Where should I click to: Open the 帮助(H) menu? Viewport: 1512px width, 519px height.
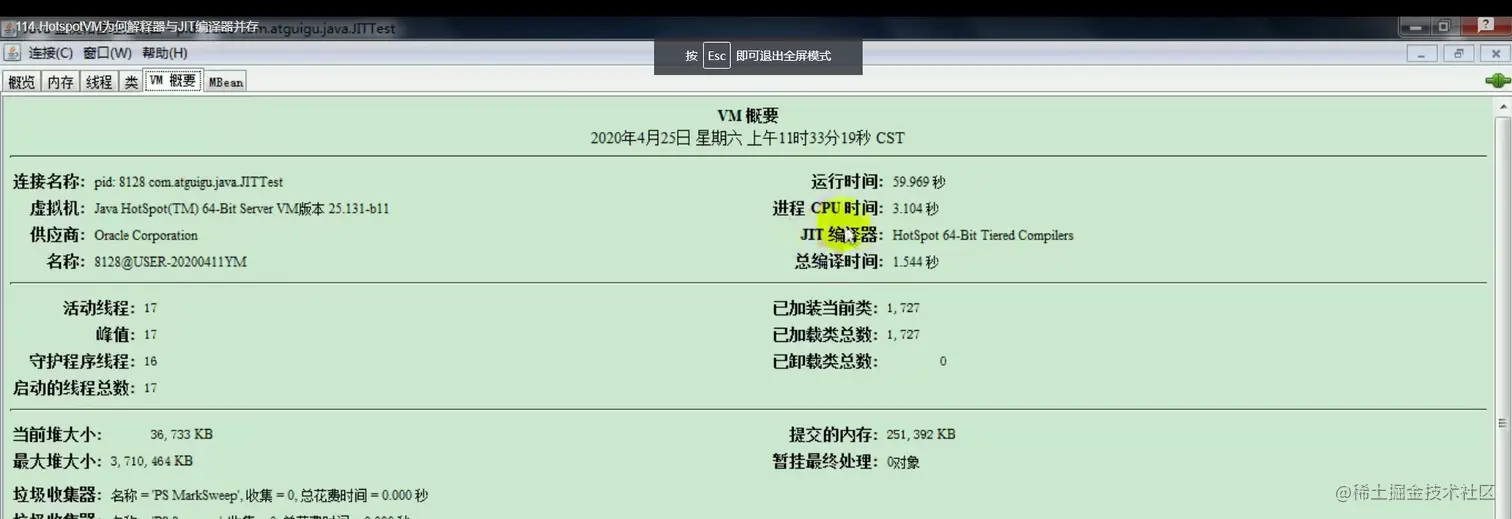tap(164, 53)
